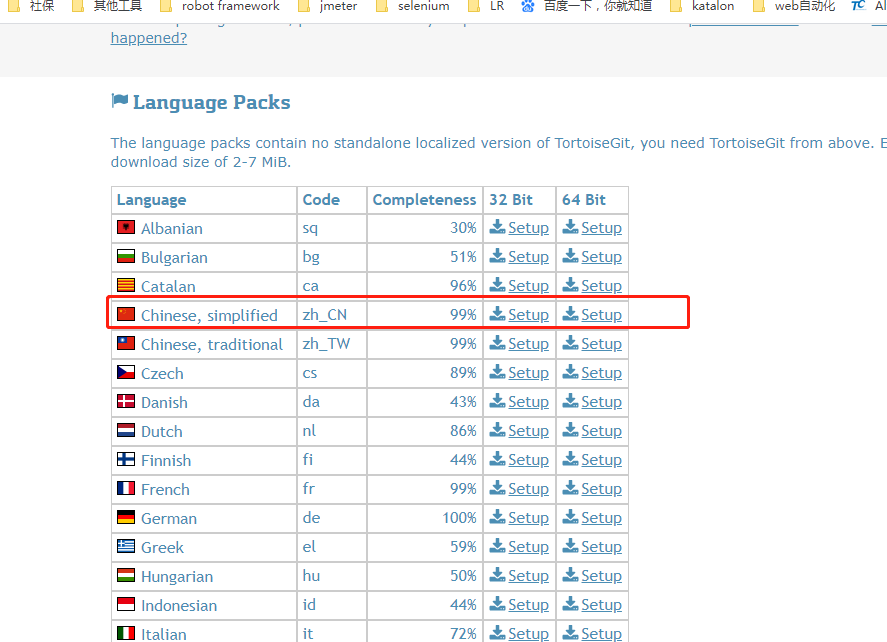Click the Dutch flag icon

click(126, 430)
